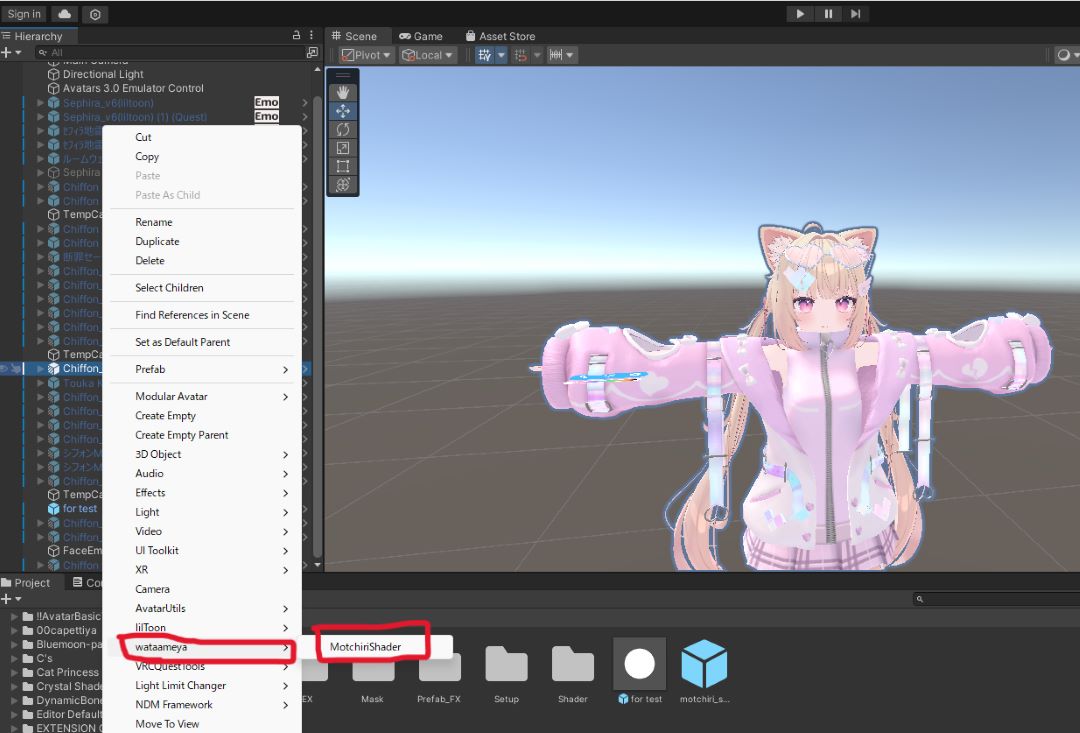Select the Scale tool
Viewport: 1080px width, 733px height.
[x=342, y=147]
